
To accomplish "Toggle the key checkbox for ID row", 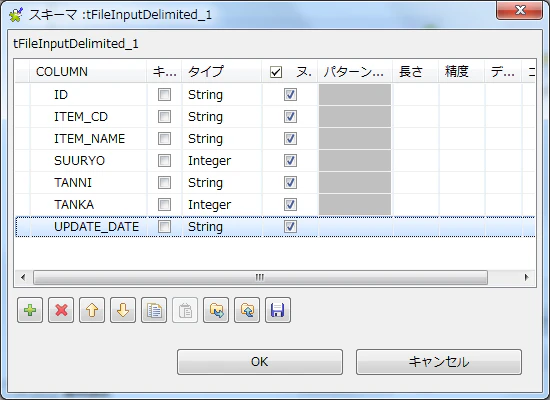I will click(164, 94).
